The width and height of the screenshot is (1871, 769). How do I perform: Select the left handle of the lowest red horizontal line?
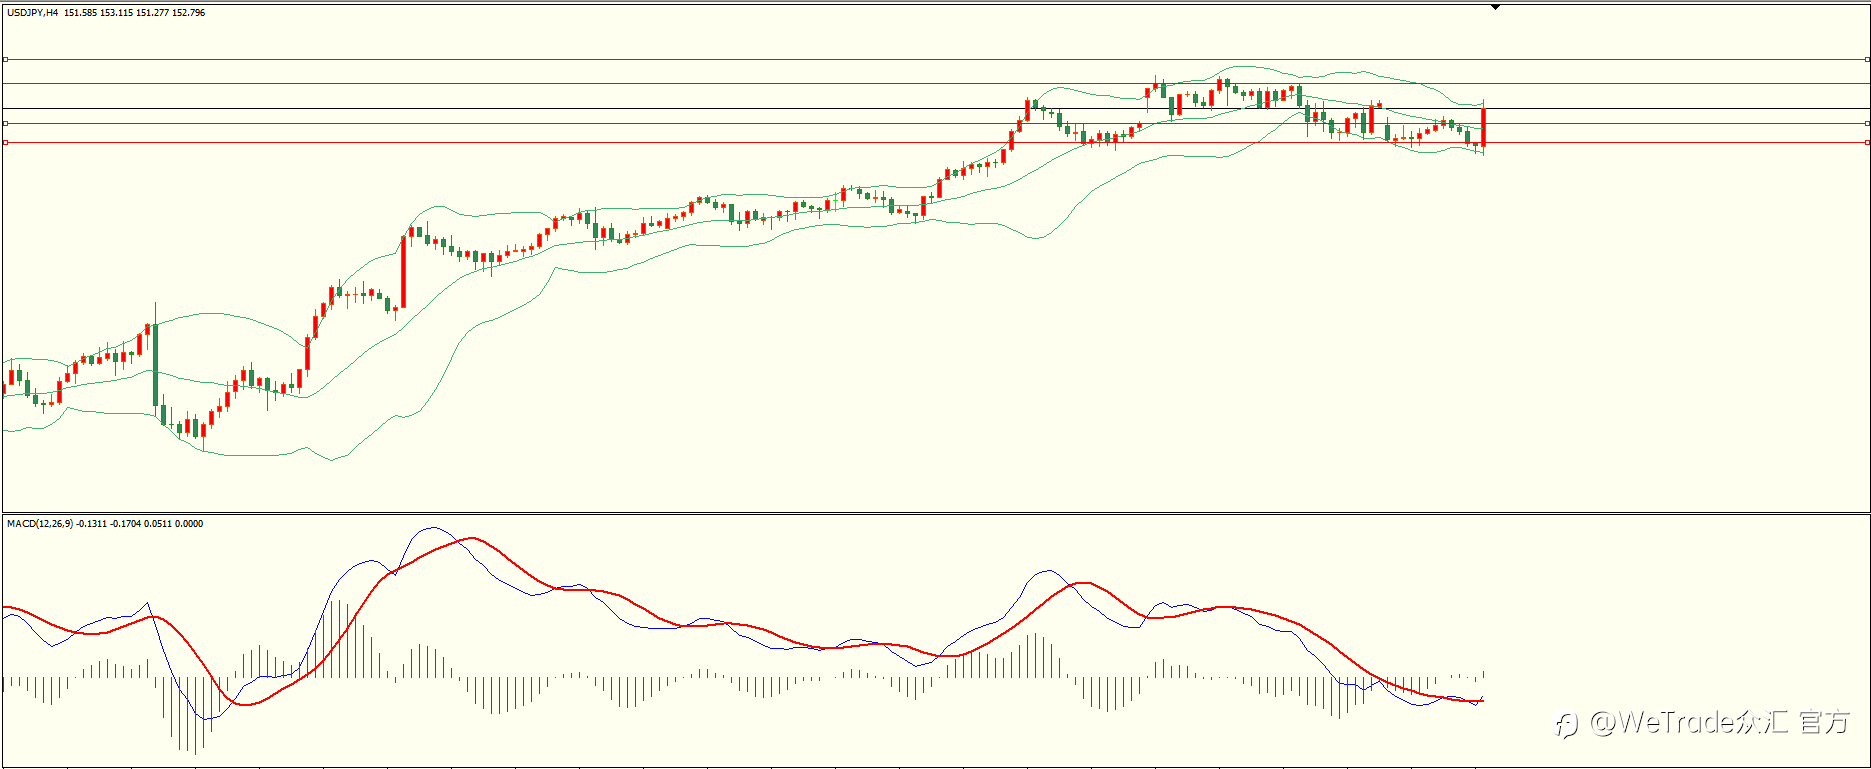click(x=5, y=143)
